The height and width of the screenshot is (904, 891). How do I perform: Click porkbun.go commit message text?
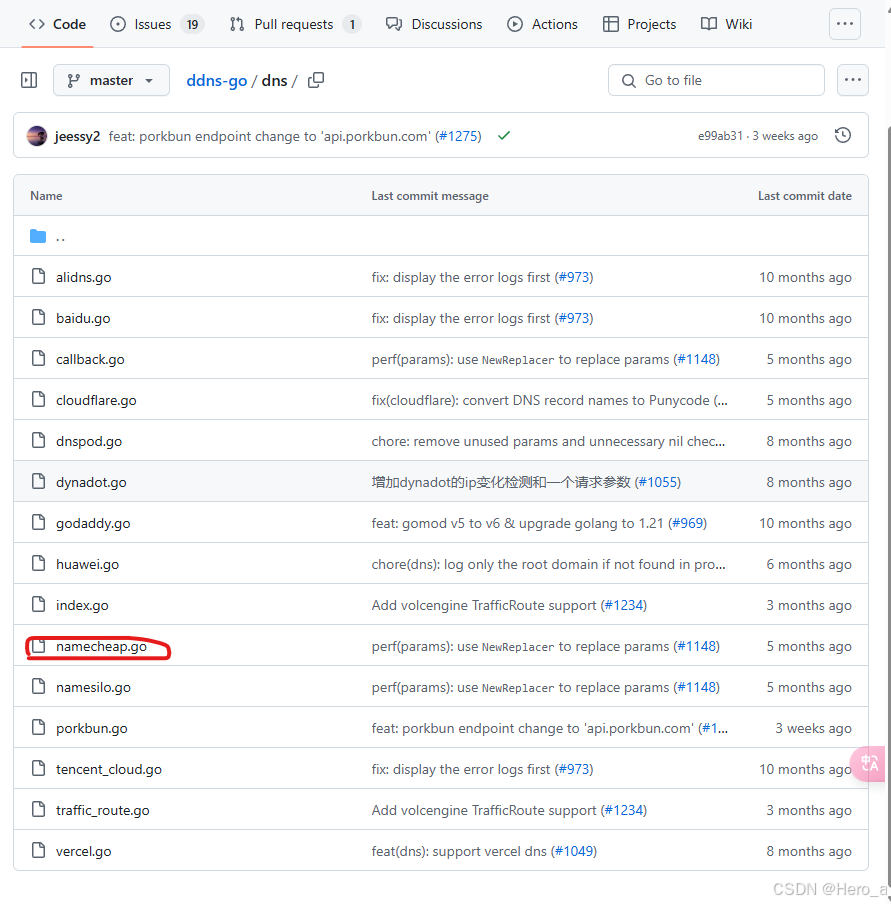pyautogui.click(x=549, y=728)
